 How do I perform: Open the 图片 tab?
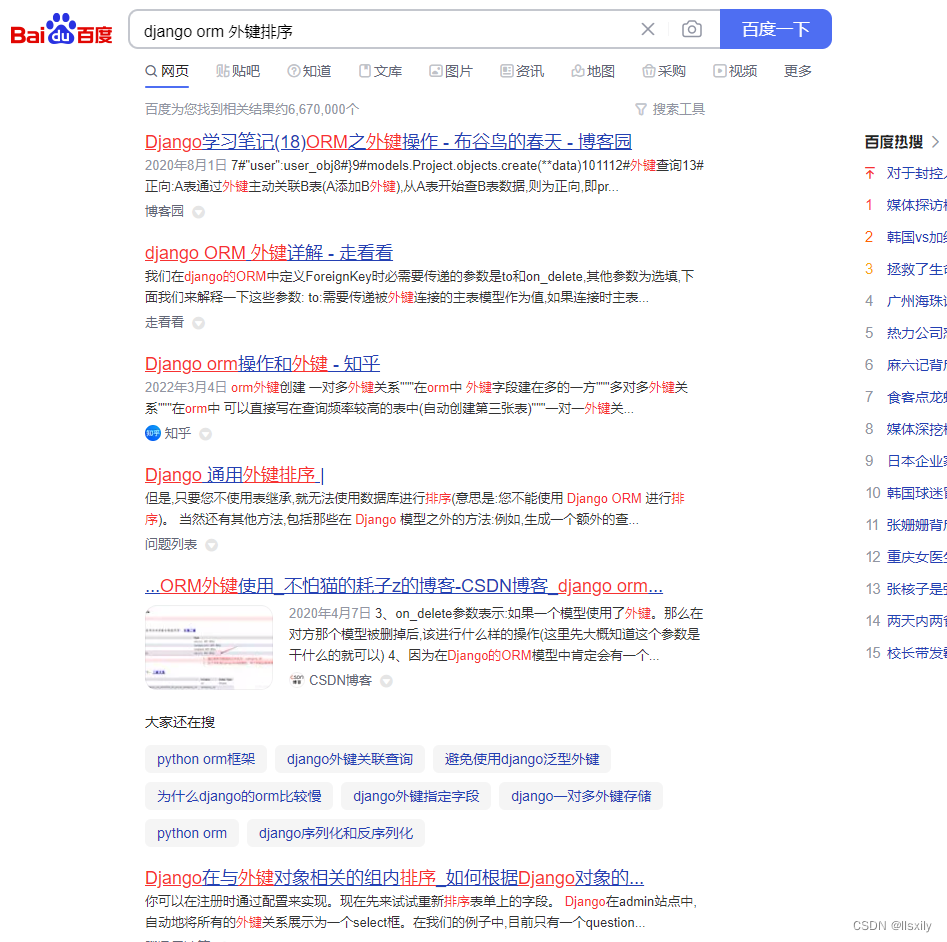tap(451, 71)
